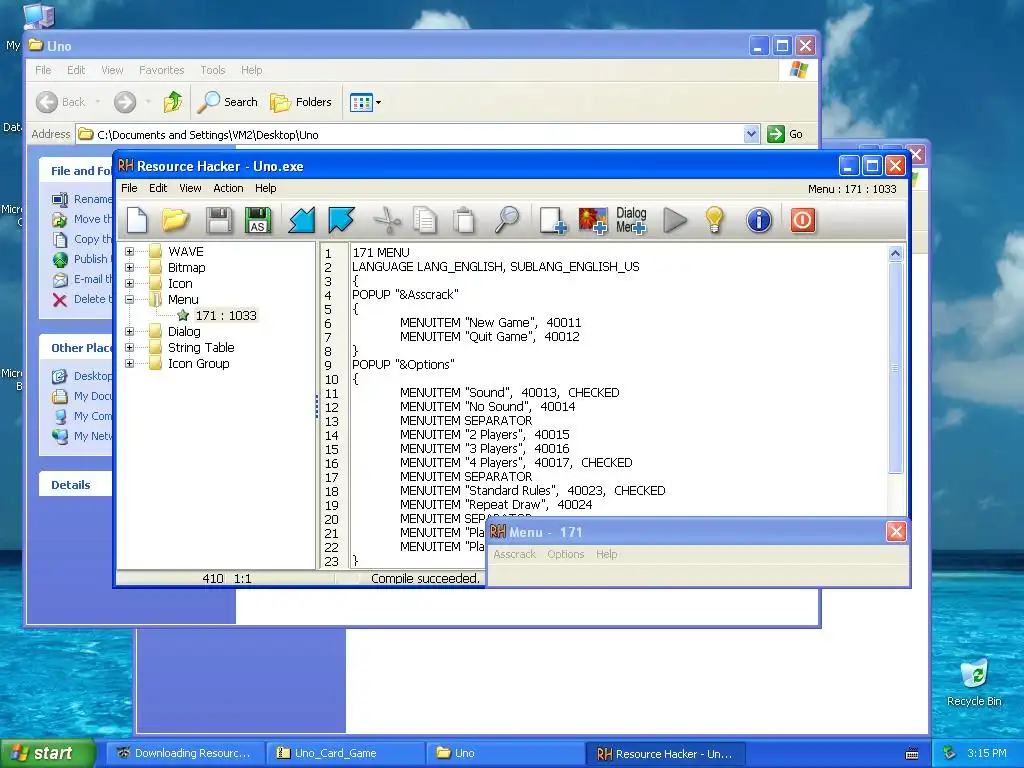
Task: Click Add new resource page-plus icon
Action: (552, 220)
